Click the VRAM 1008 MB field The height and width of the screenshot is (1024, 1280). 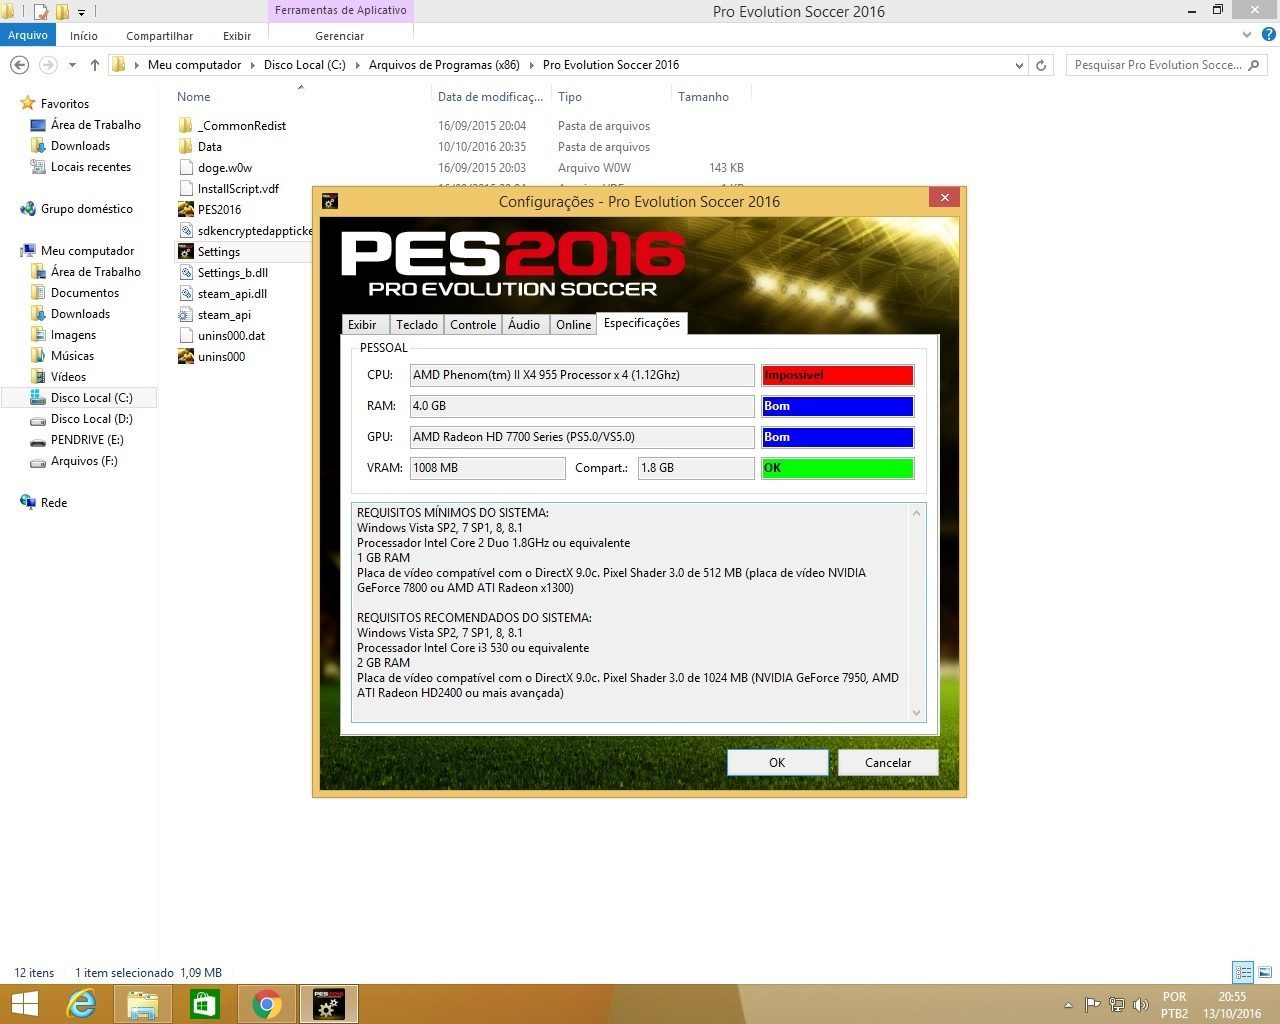pyautogui.click(x=488, y=468)
